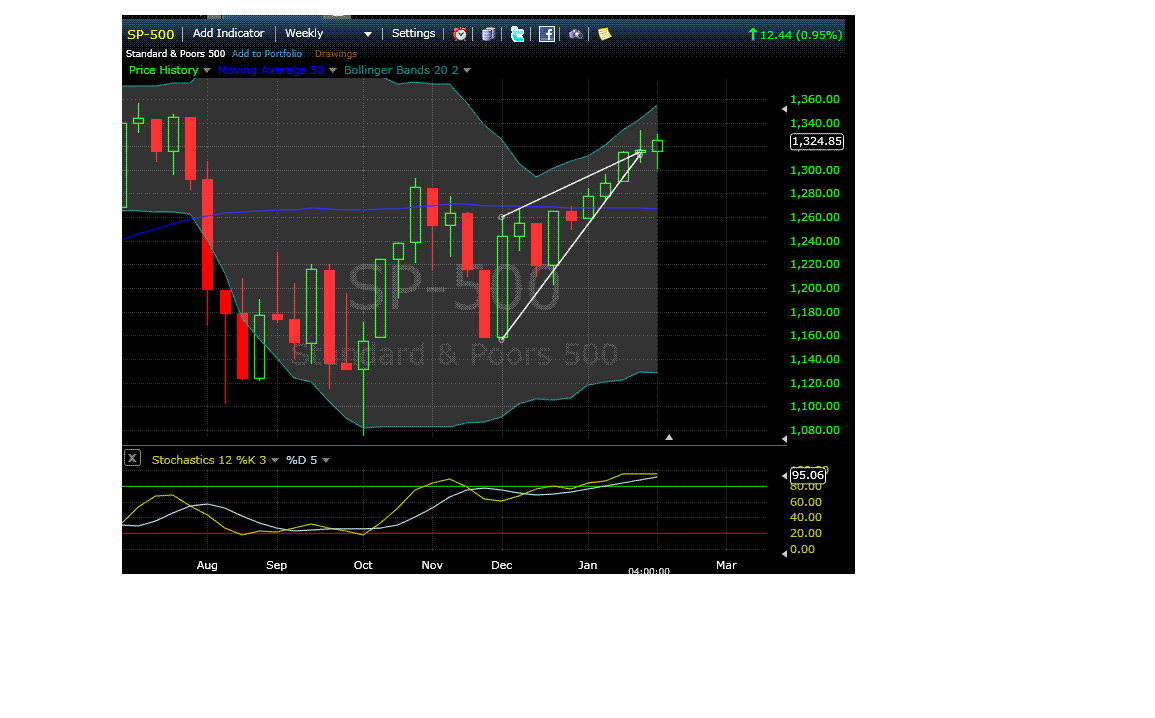This screenshot has height=718, width=1155.
Task: Click the Moving Average 50 label
Action: tap(271, 70)
